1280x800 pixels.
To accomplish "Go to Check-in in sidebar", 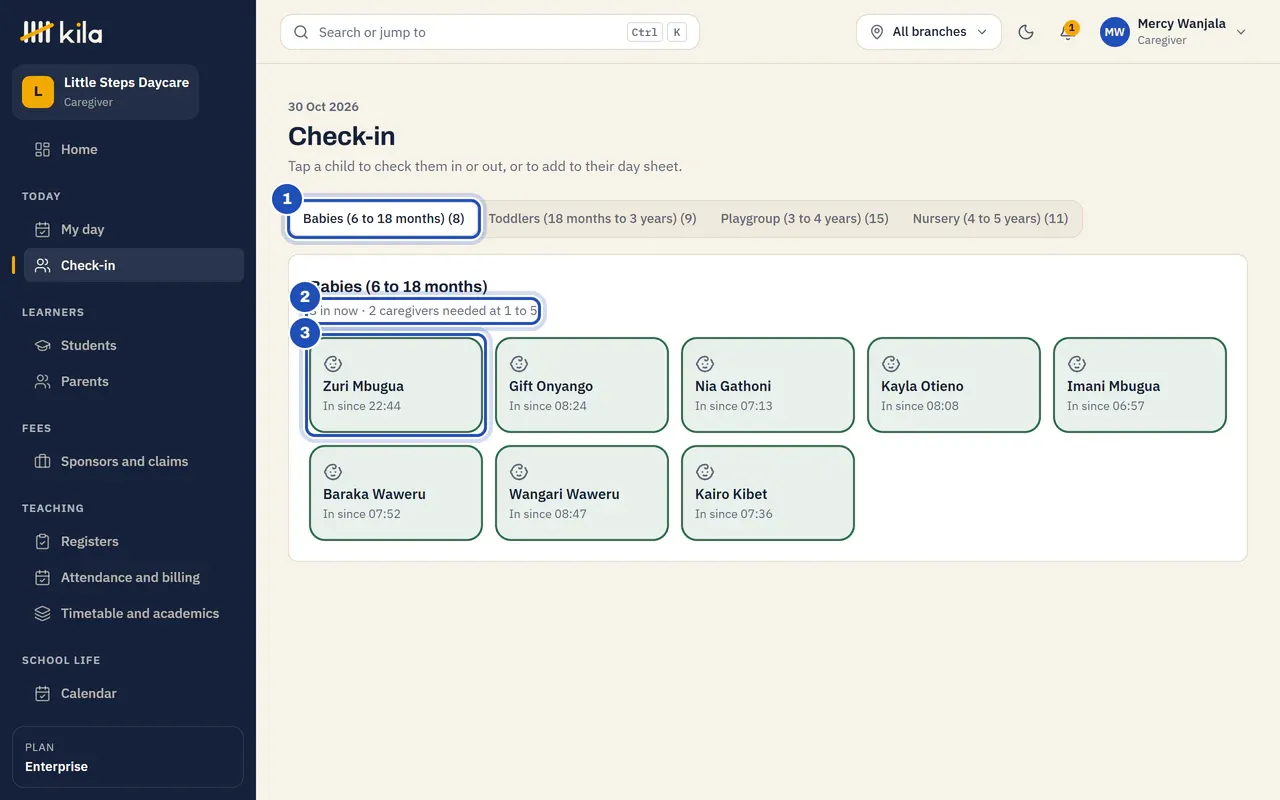I will tap(134, 265).
